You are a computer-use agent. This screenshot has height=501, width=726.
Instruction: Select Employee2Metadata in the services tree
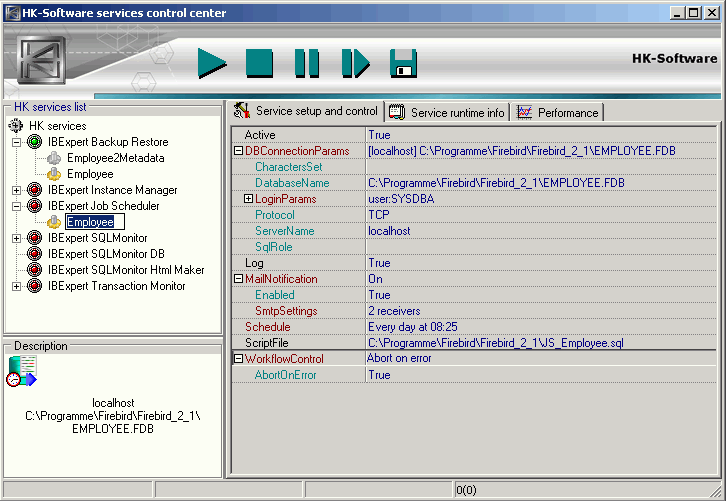115,158
